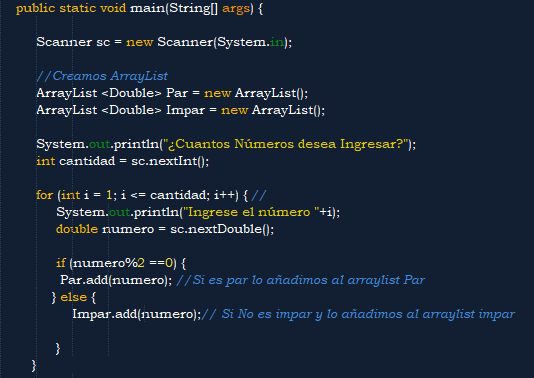The image size is (534, 378).
Task: Click the 'for (int i = 1; i <= cantidad' loop header
Action: (x=142, y=195)
